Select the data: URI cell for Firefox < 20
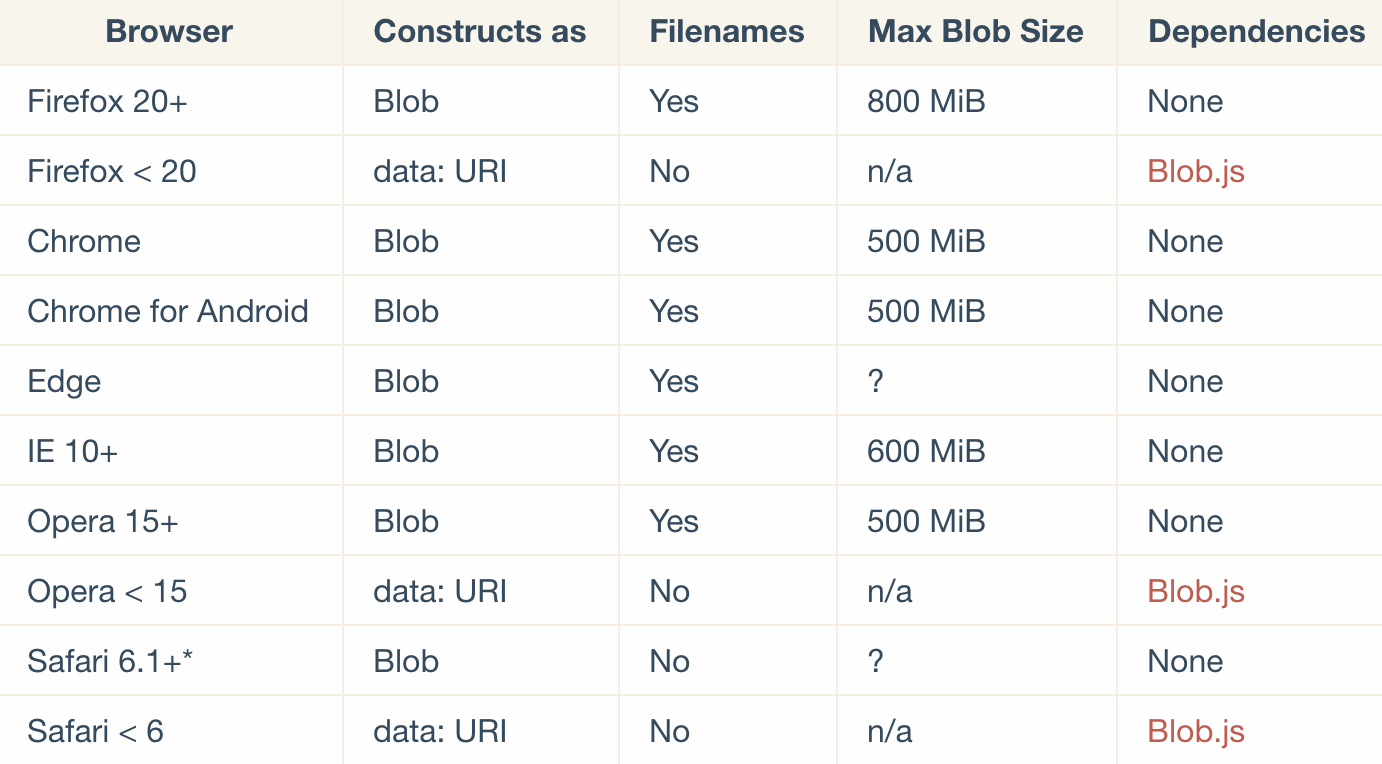The image size is (1382, 764). pyautogui.click(x=440, y=172)
